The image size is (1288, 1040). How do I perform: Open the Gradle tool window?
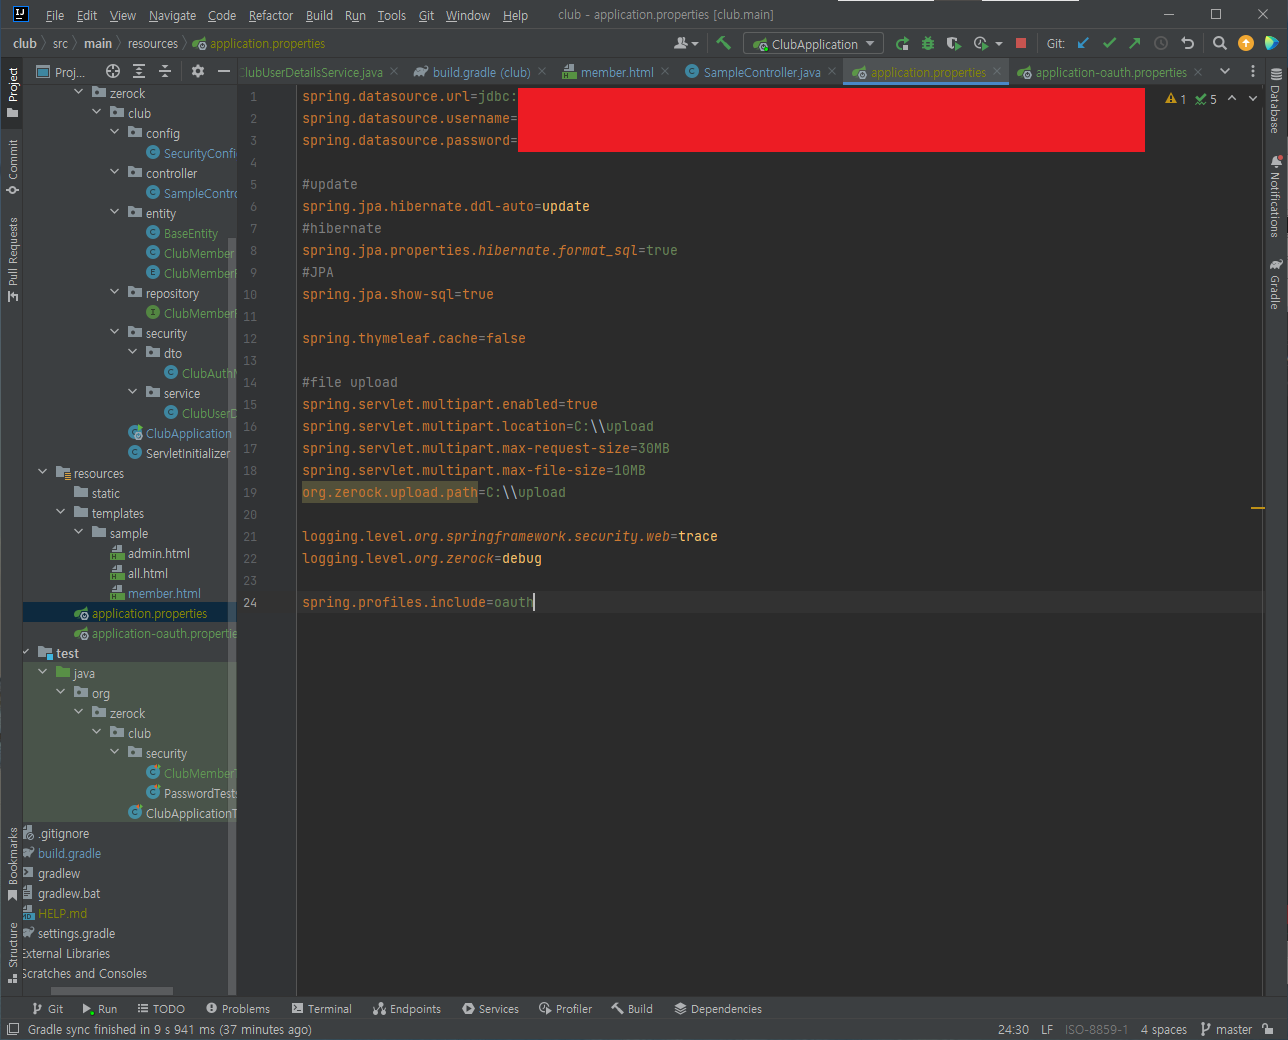(1275, 284)
